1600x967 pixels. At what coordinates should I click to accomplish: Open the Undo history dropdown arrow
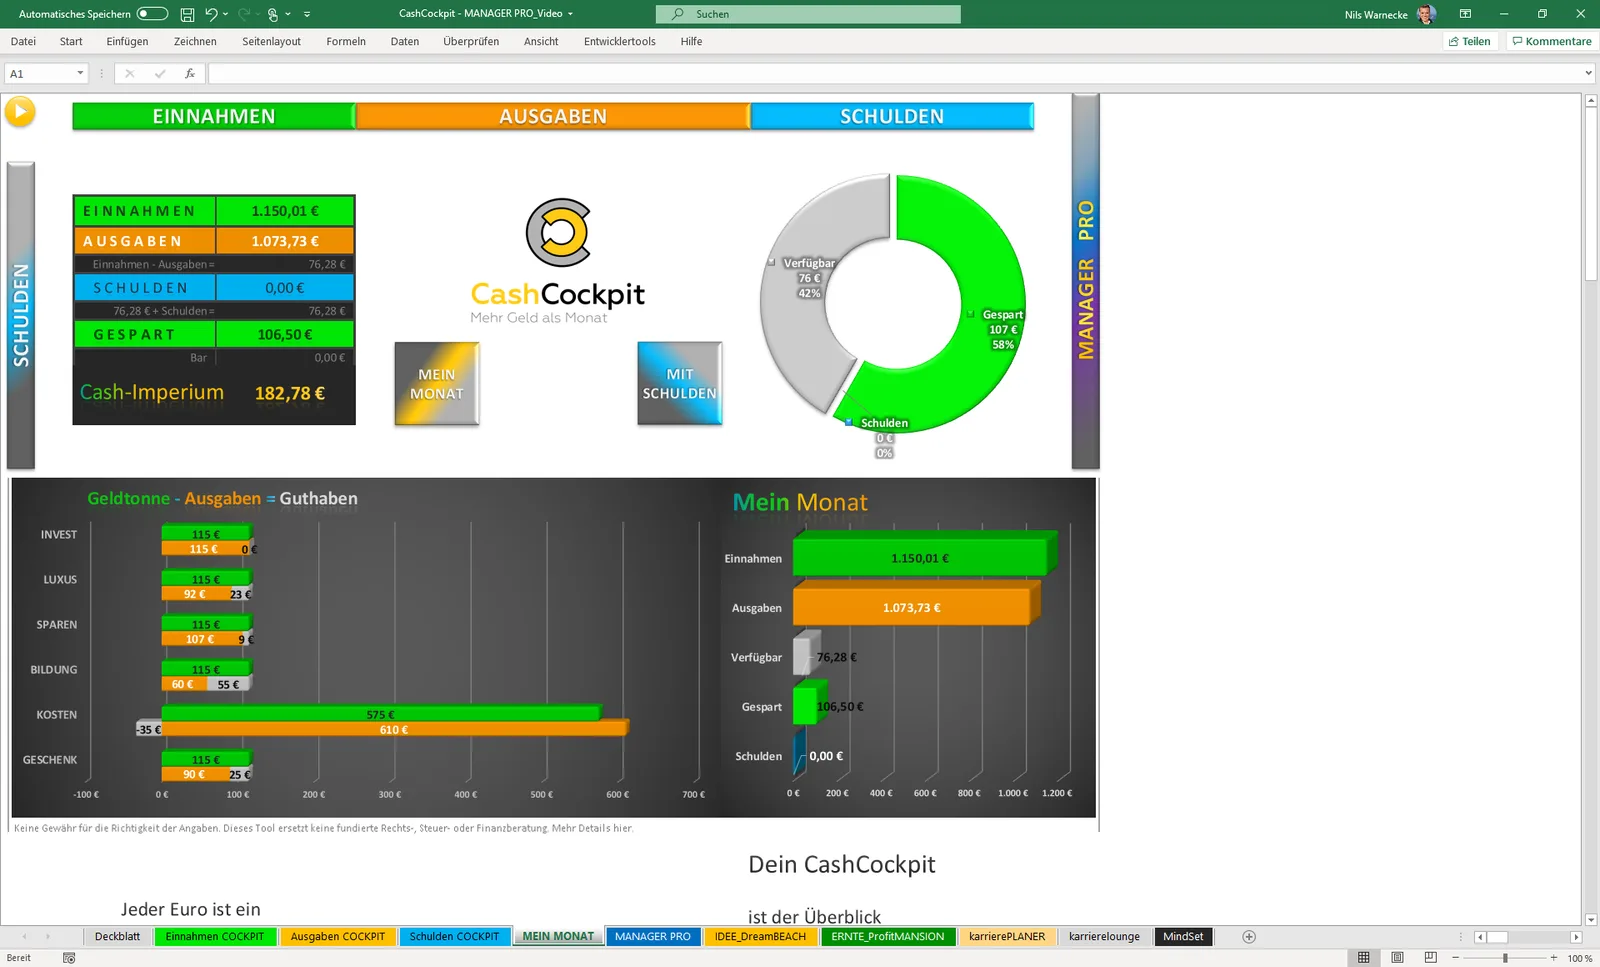click(x=226, y=14)
